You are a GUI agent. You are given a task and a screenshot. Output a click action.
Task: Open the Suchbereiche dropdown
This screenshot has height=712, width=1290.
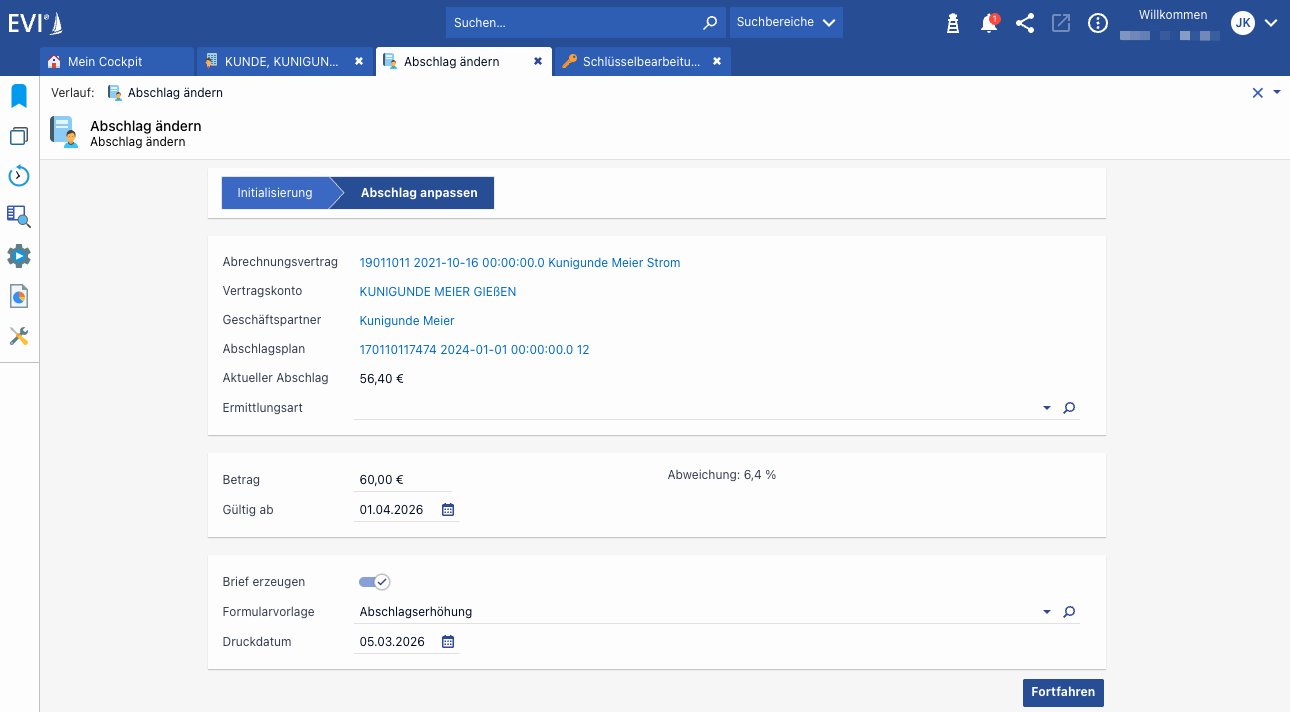(786, 22)
